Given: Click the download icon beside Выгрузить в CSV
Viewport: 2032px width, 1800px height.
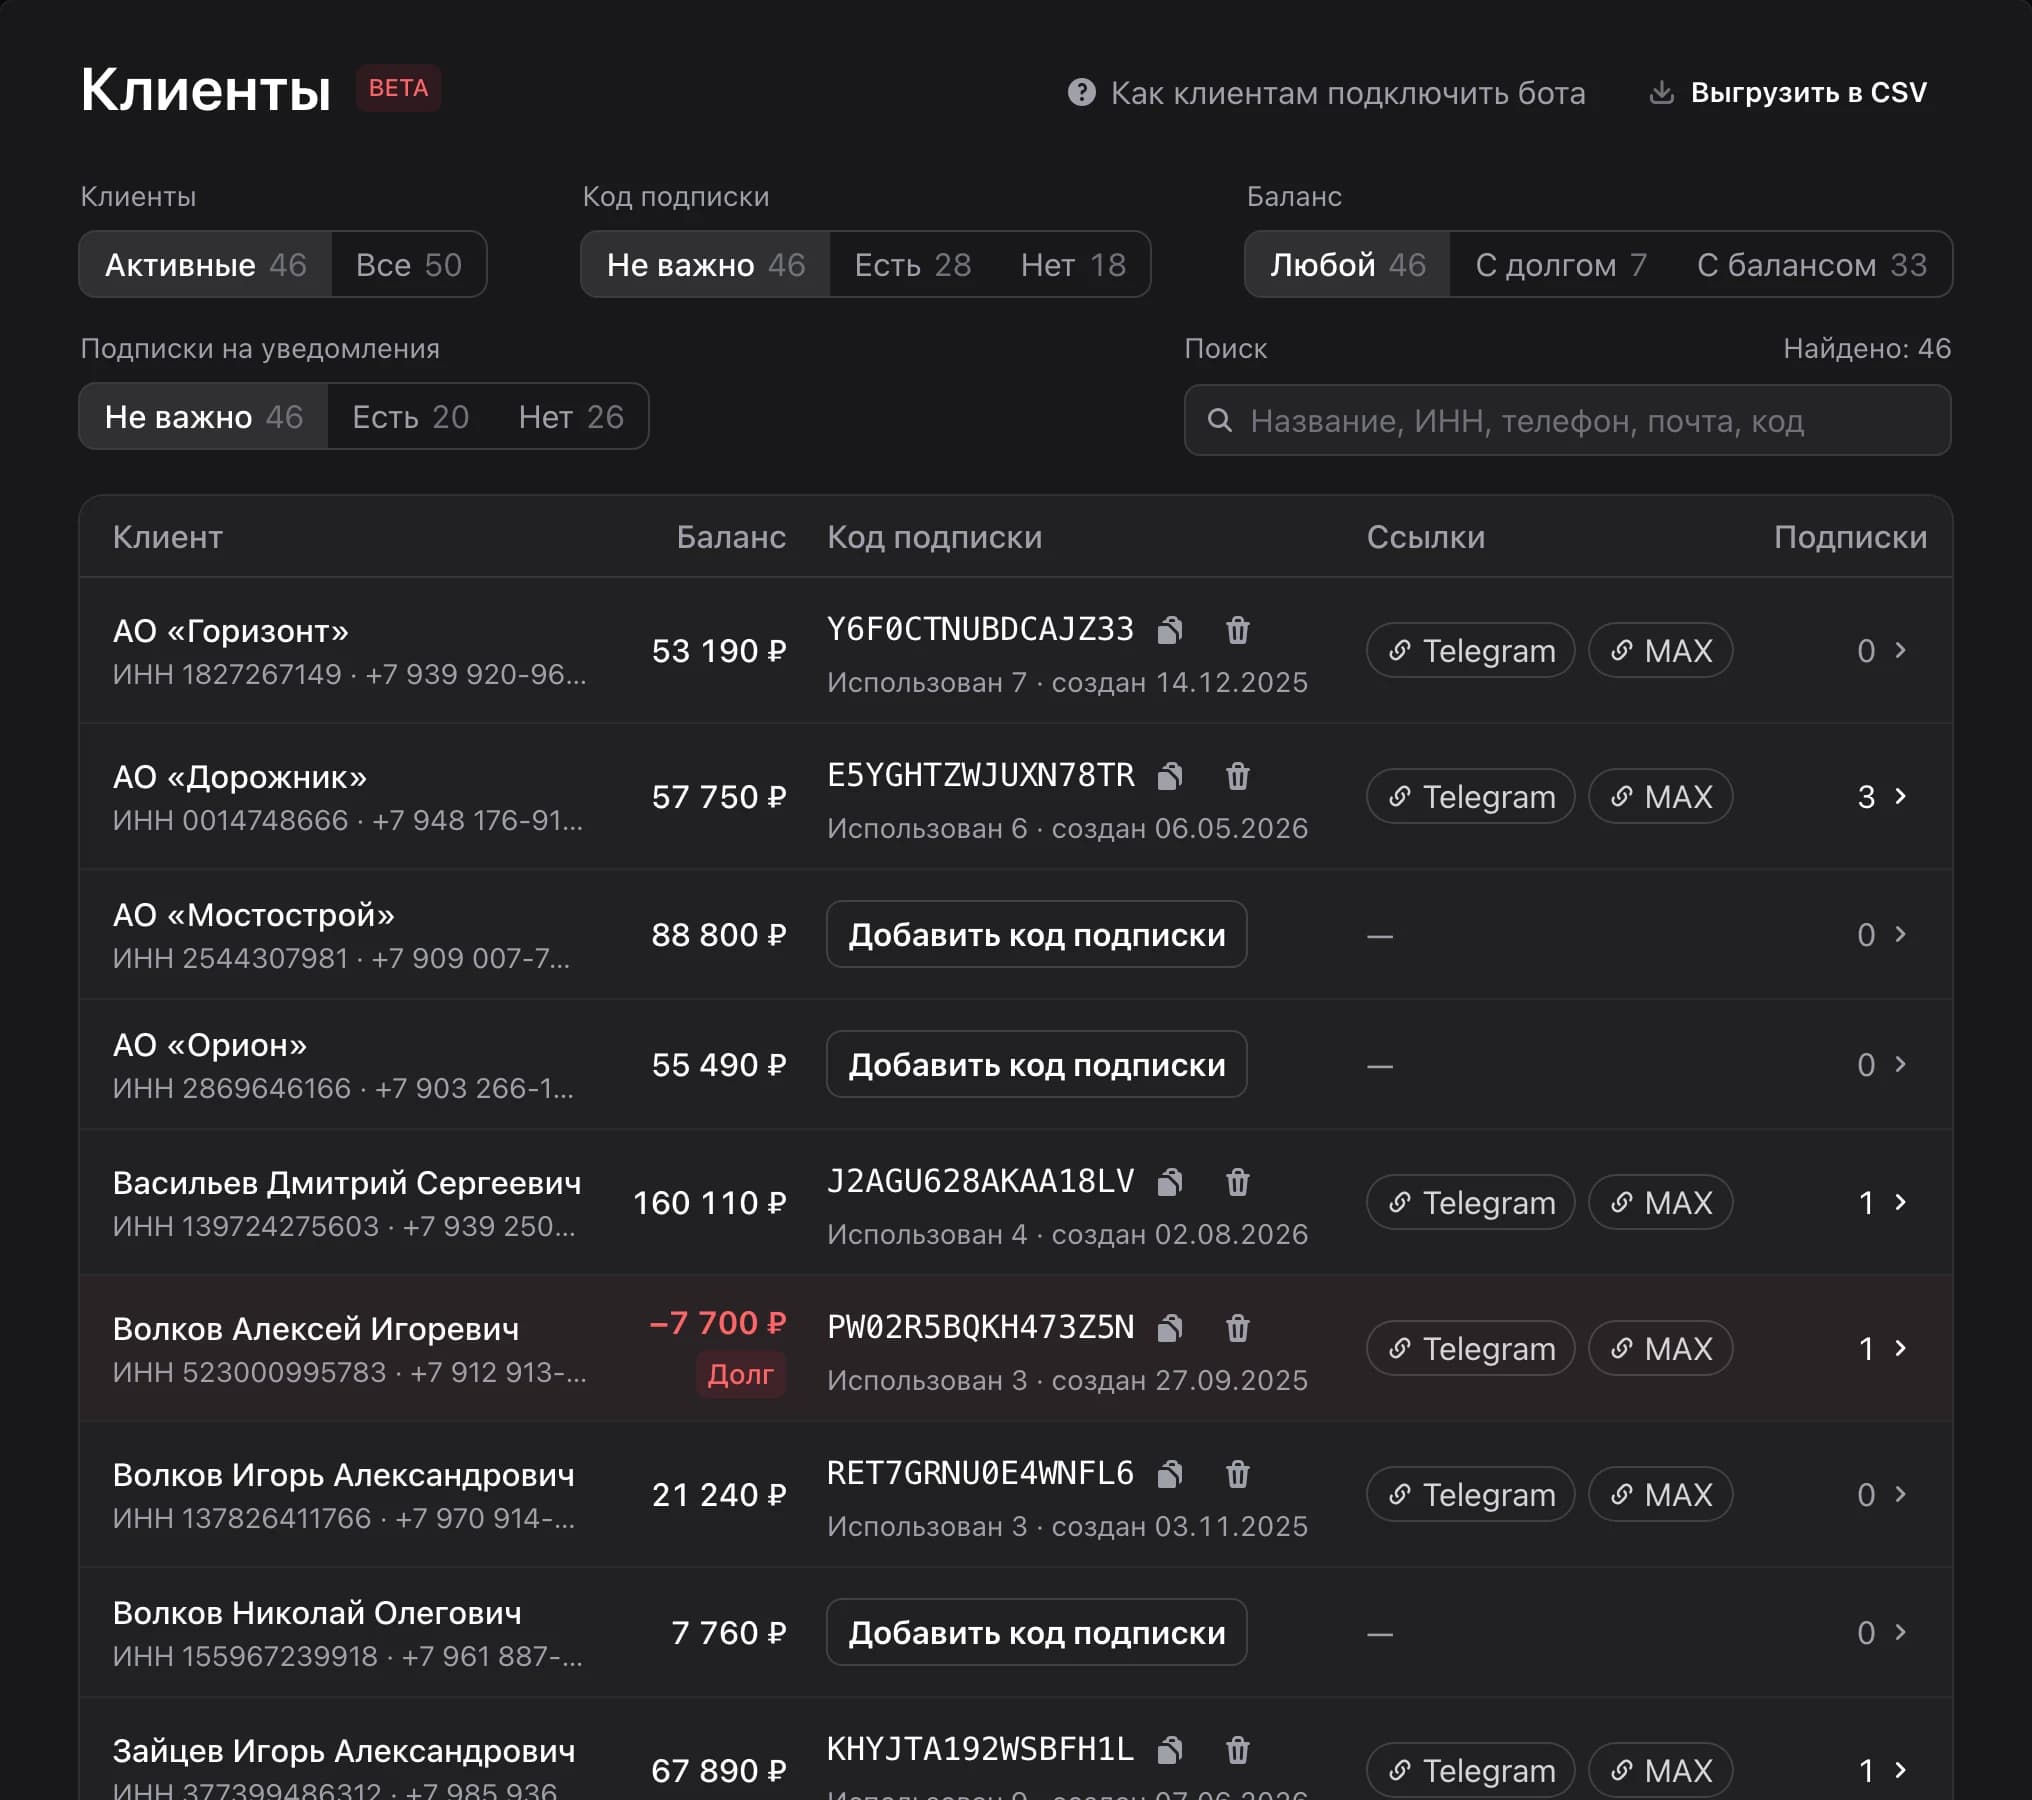Looking at the screenshot, I should click(1661, 93).
